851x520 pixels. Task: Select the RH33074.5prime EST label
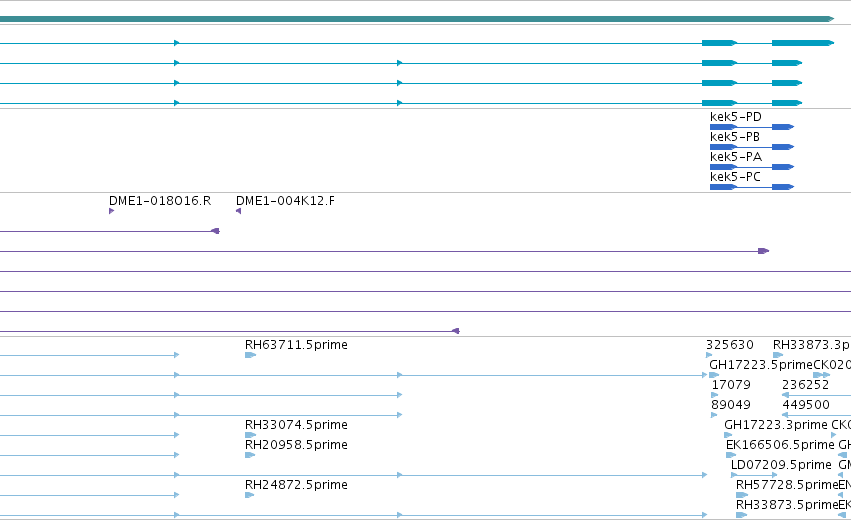[296, 425]
